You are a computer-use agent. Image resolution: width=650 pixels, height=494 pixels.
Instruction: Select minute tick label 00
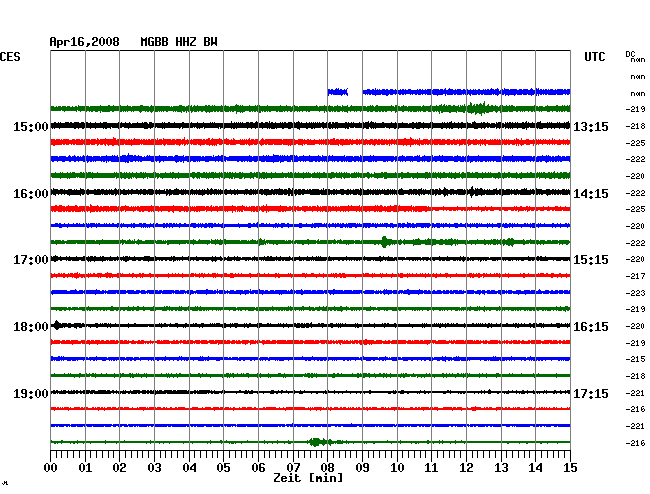[x=51, y=468]
